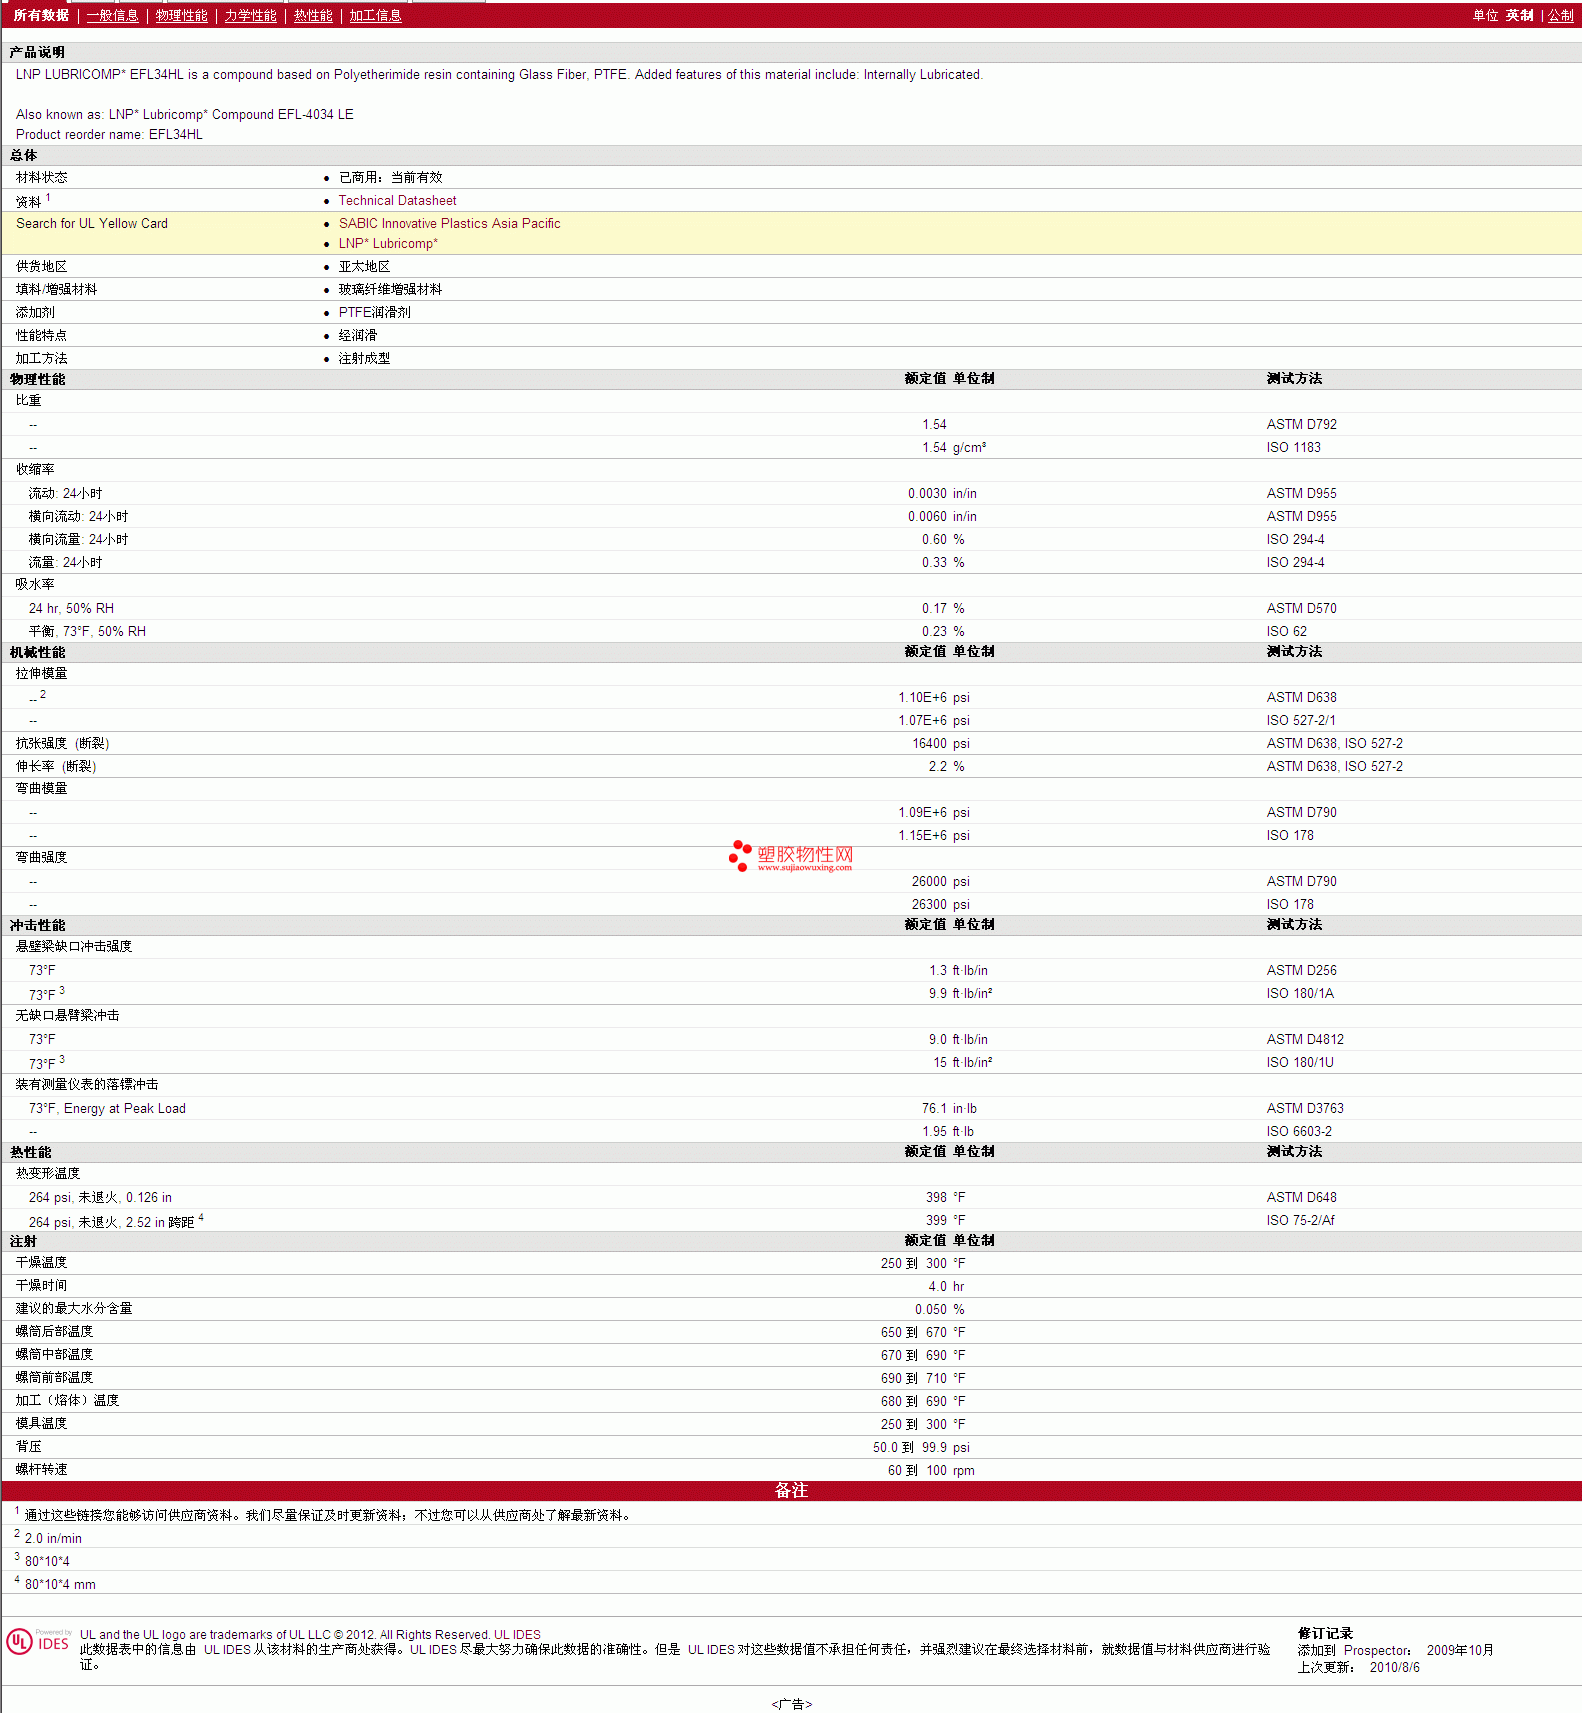This screenshot has width=1582, height=1713.
Task: Click the 注射成型 processing method value
Action: point(364,359)
